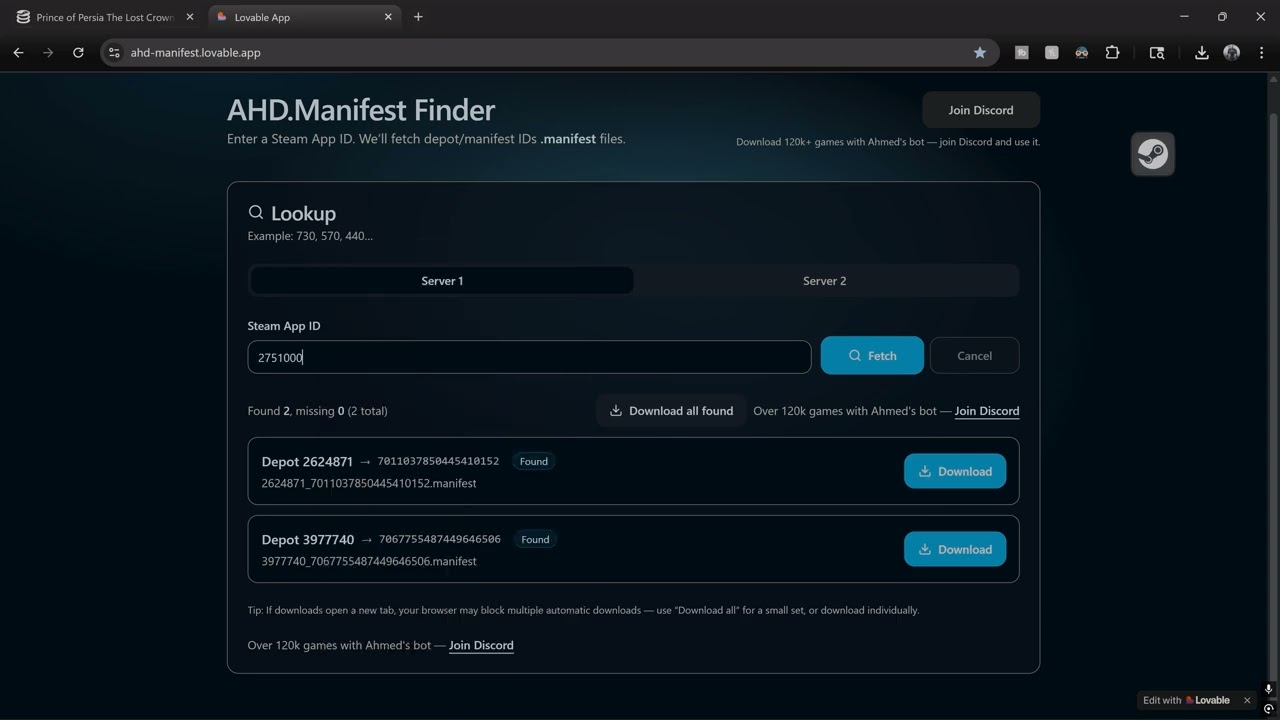
Task: Click the Found badge for Depot 3977740
Action: tap(535, 540)
